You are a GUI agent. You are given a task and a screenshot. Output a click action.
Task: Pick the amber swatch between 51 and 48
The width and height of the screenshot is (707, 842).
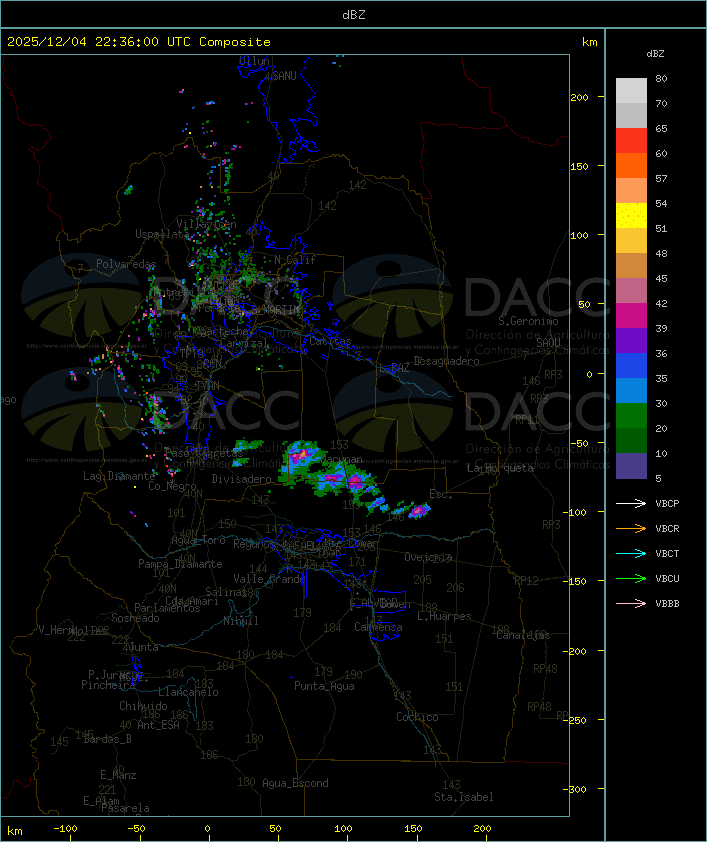[631, 241]
